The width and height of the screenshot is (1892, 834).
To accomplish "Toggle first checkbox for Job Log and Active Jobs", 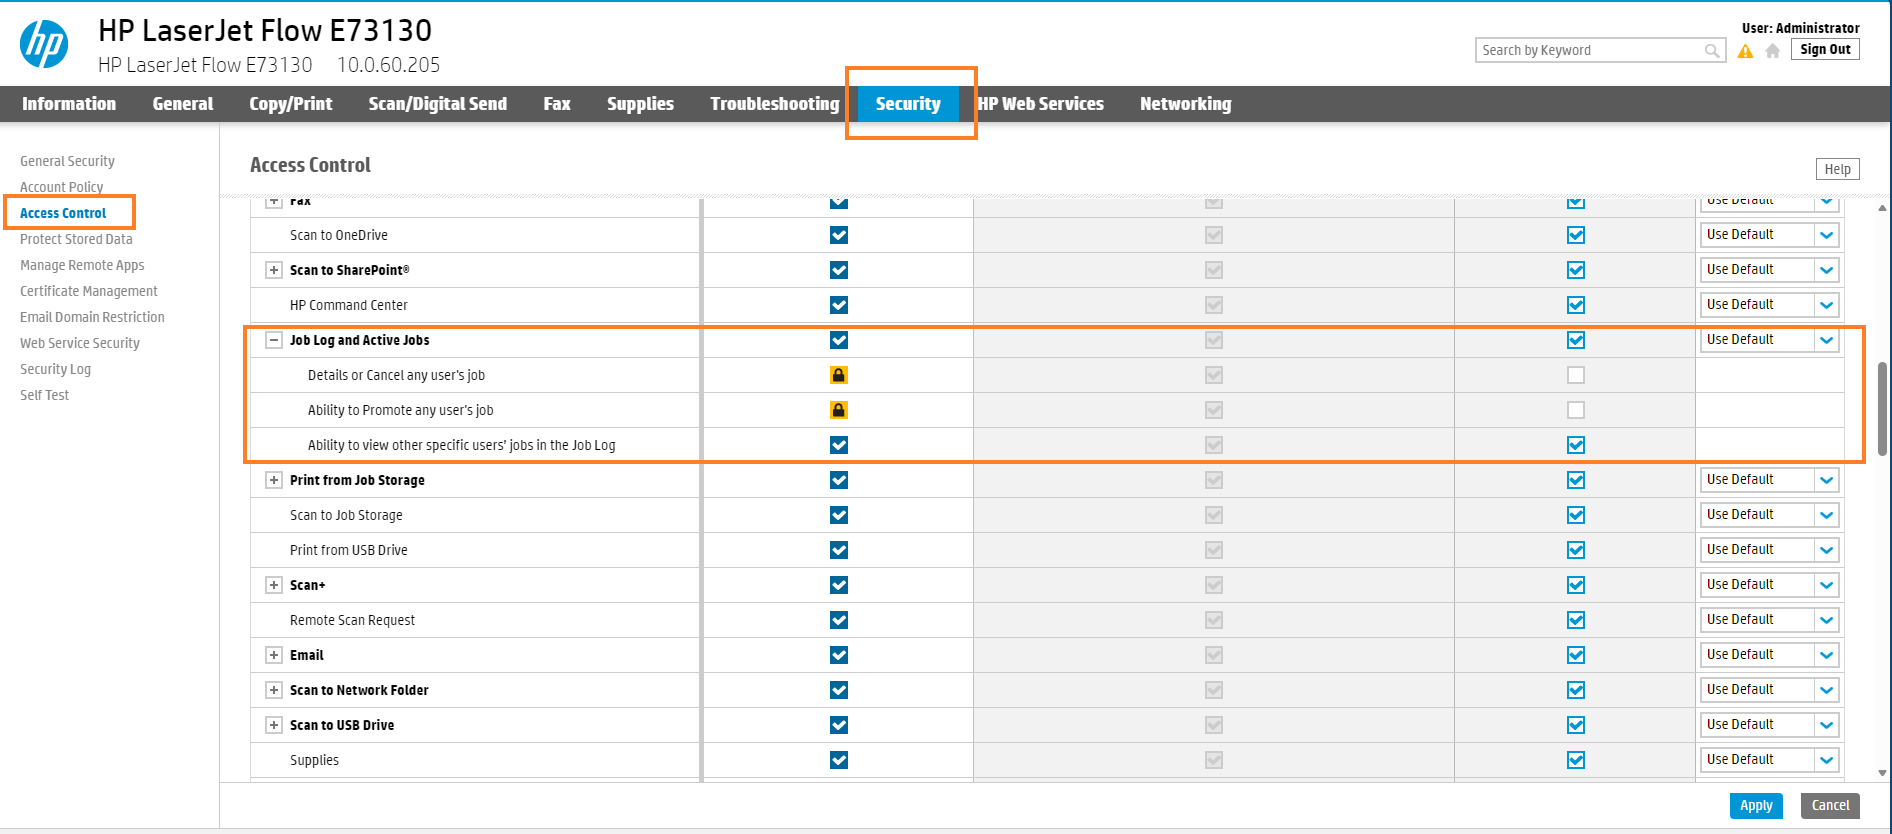I will [839, 340].
